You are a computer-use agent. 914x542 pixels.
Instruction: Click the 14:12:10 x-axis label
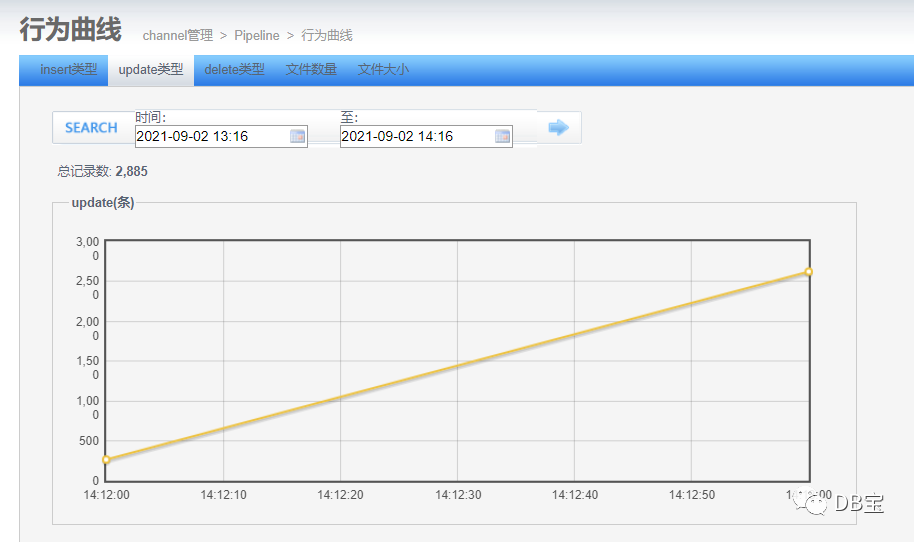223,495
